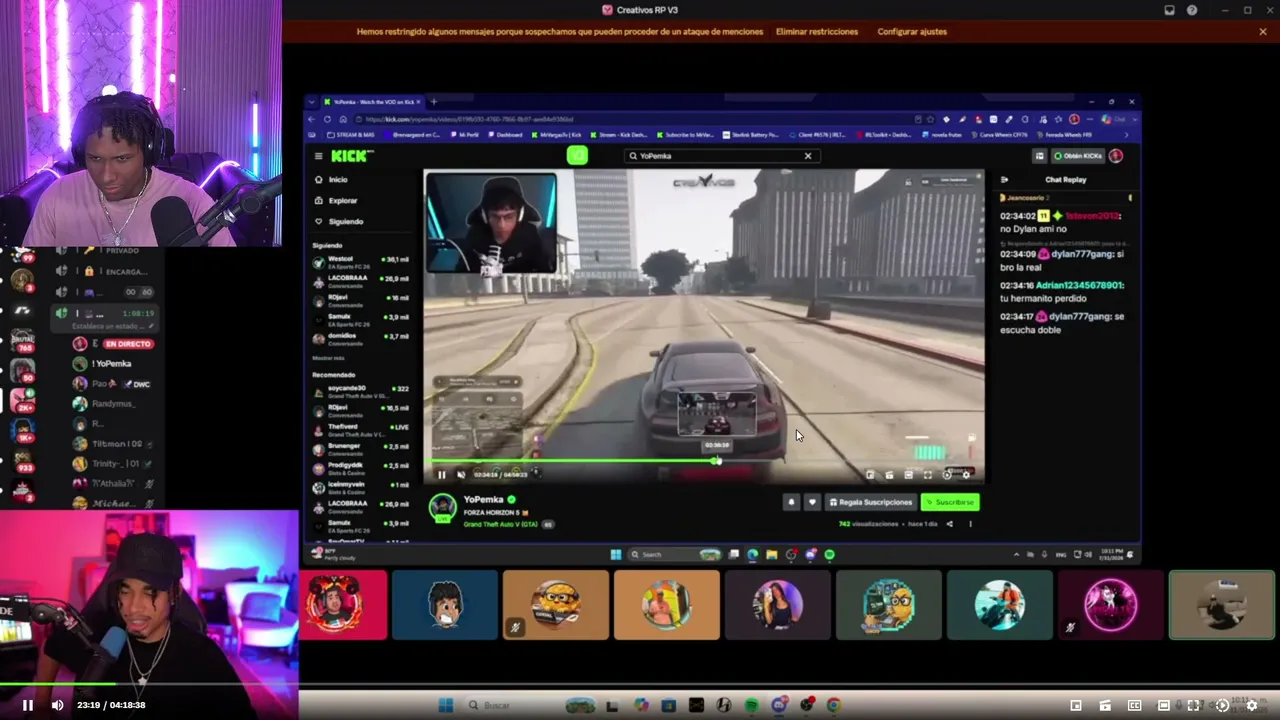The height and width of the screenshot is (720, 1280).
Task: Open the YoPemka channel avatar under the video
Action: click(442, 507)
